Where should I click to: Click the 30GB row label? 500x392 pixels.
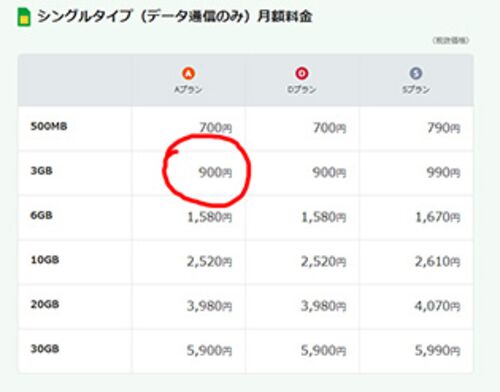tap(45, 349)
